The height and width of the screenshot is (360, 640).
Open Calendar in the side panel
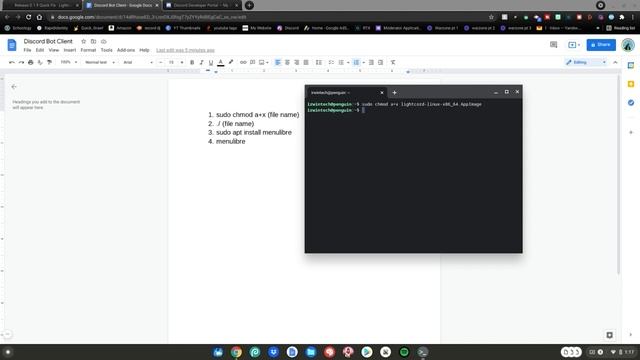pyautogui.click(x=631, y=65)
